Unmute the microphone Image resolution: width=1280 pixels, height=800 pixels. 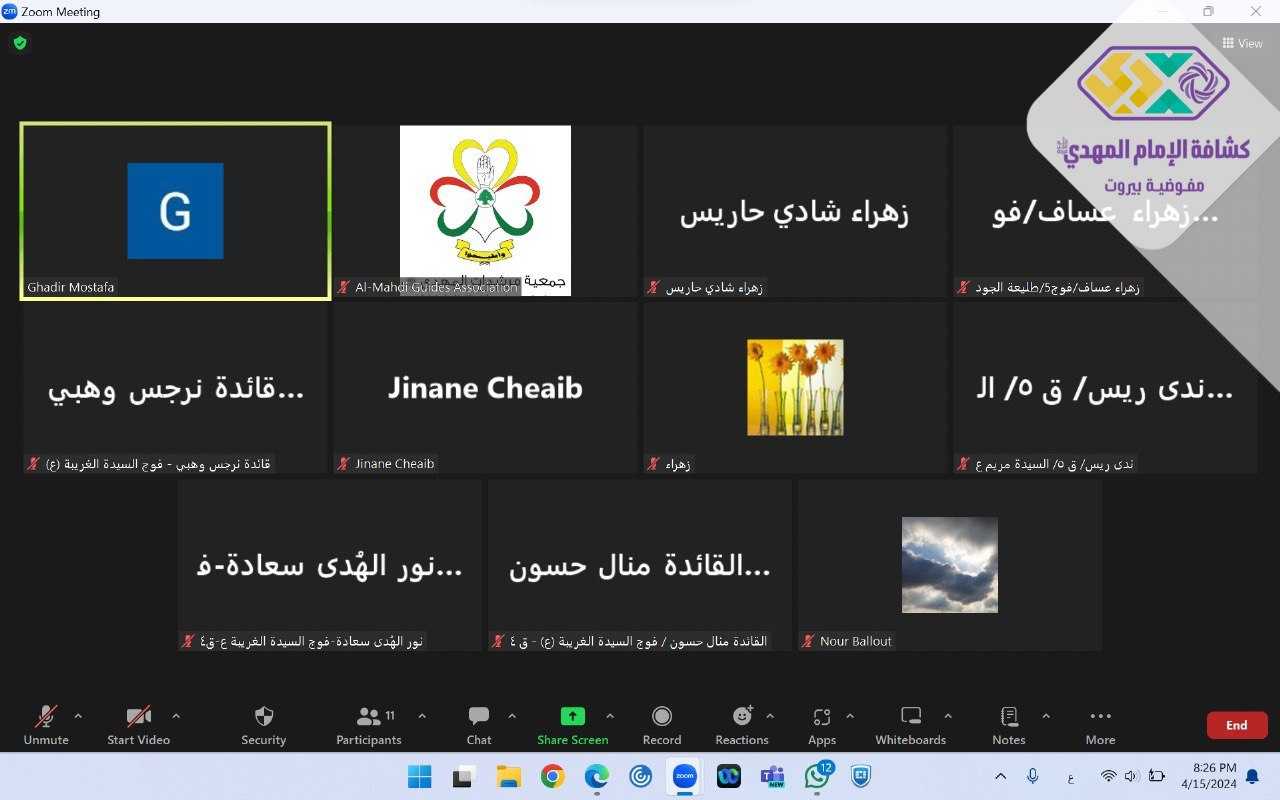pos(46,717)
